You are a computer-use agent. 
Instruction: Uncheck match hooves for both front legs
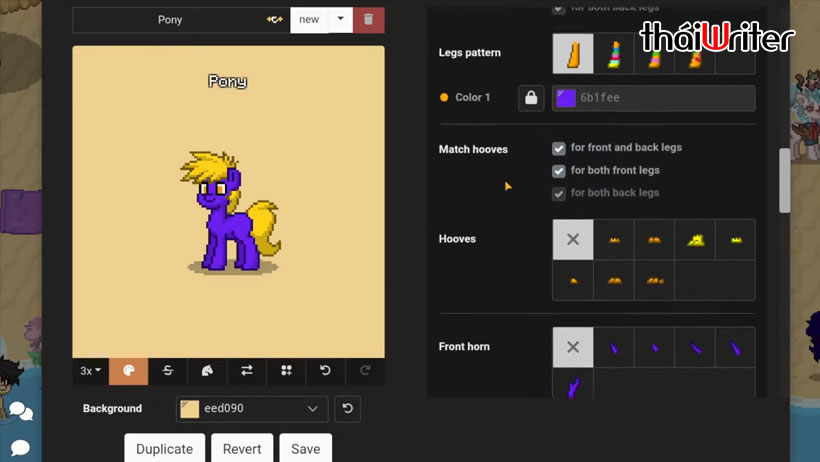pos(559,171)
